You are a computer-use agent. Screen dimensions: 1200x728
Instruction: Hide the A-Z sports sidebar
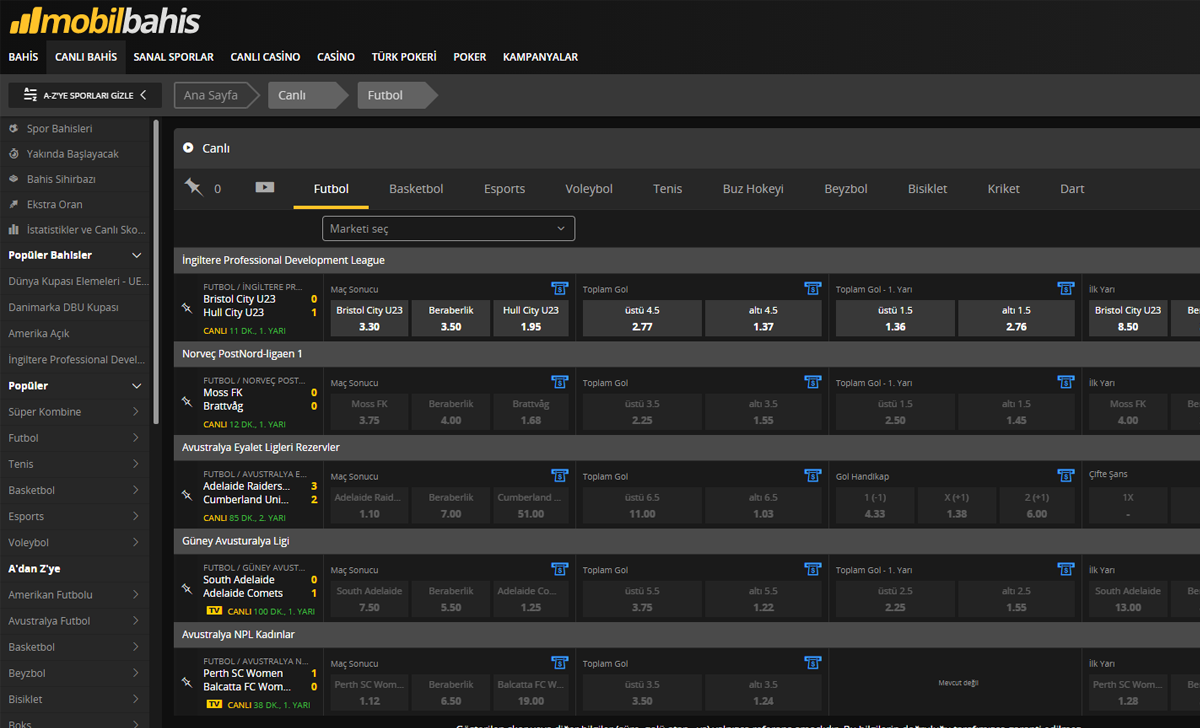85,95
